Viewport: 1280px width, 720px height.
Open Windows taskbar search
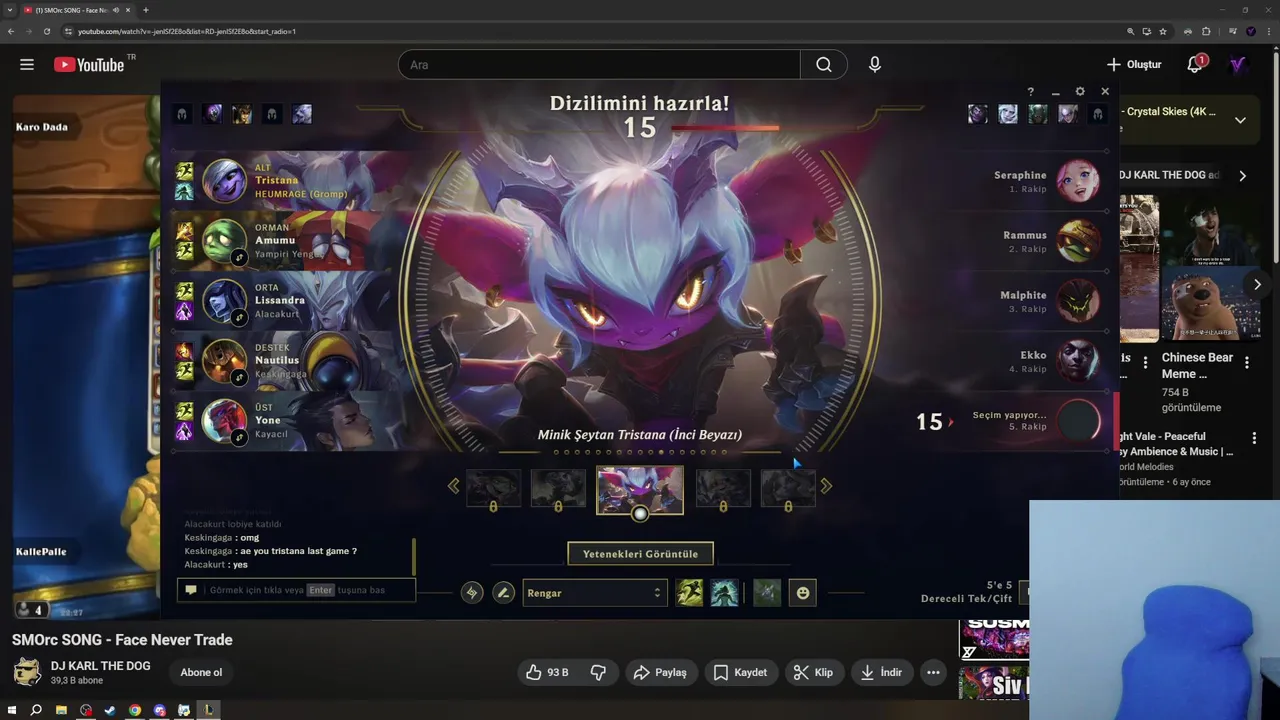pos(36,710)
